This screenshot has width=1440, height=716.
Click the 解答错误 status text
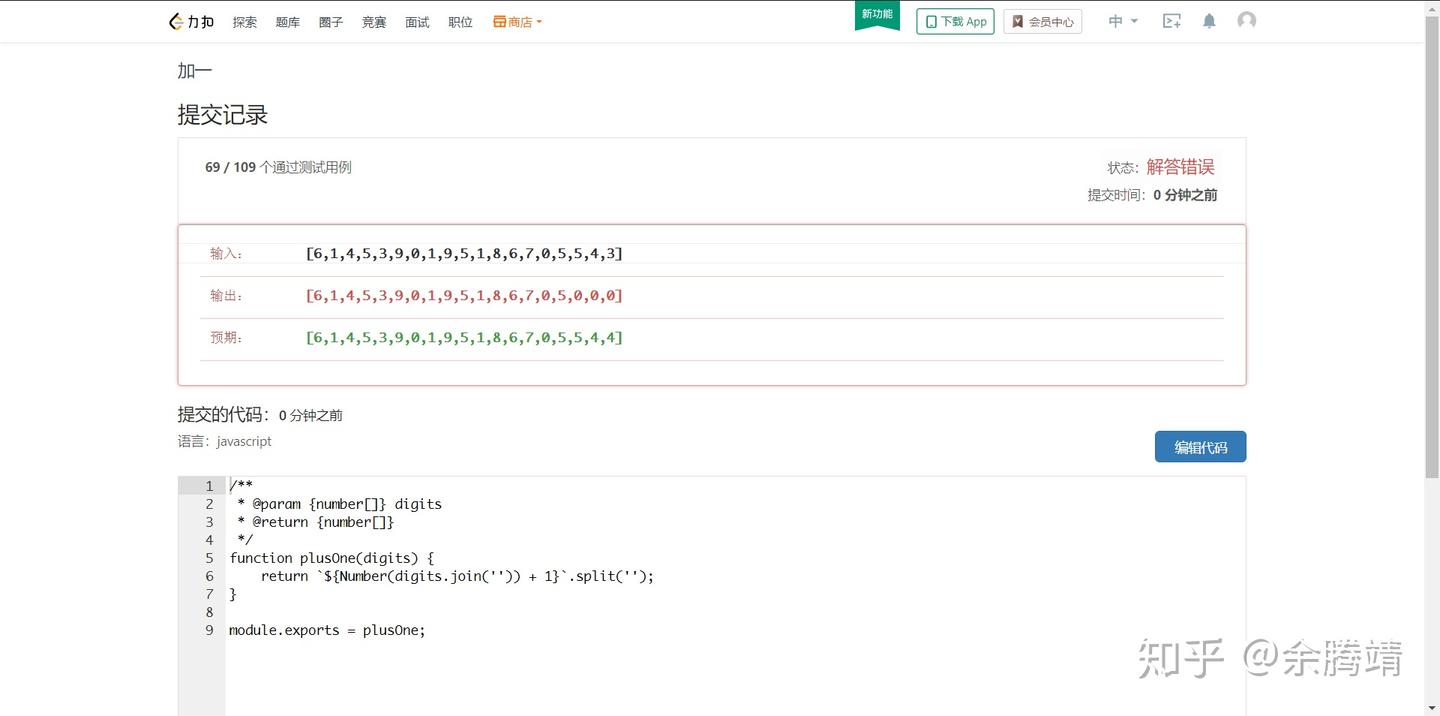click(1181, 167)
